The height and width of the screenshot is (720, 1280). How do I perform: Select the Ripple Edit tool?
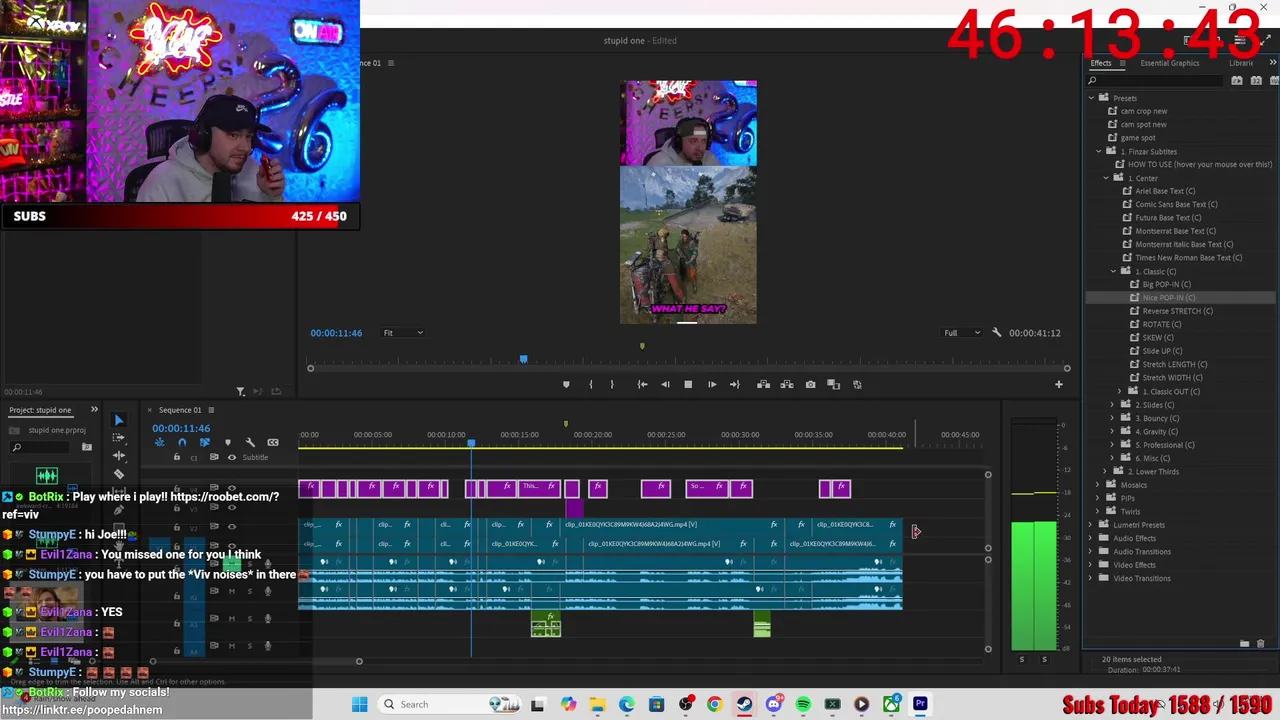[x=118, y=456]
